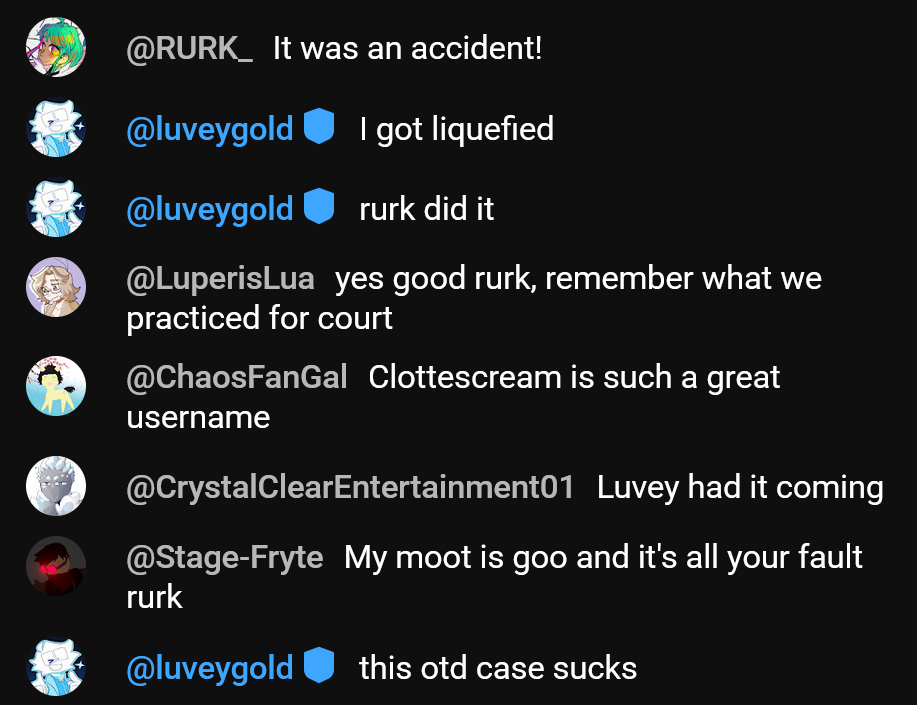Open the @ChaosFanGal username link
Screen dimensions: 917x705
tap(237, 378)
